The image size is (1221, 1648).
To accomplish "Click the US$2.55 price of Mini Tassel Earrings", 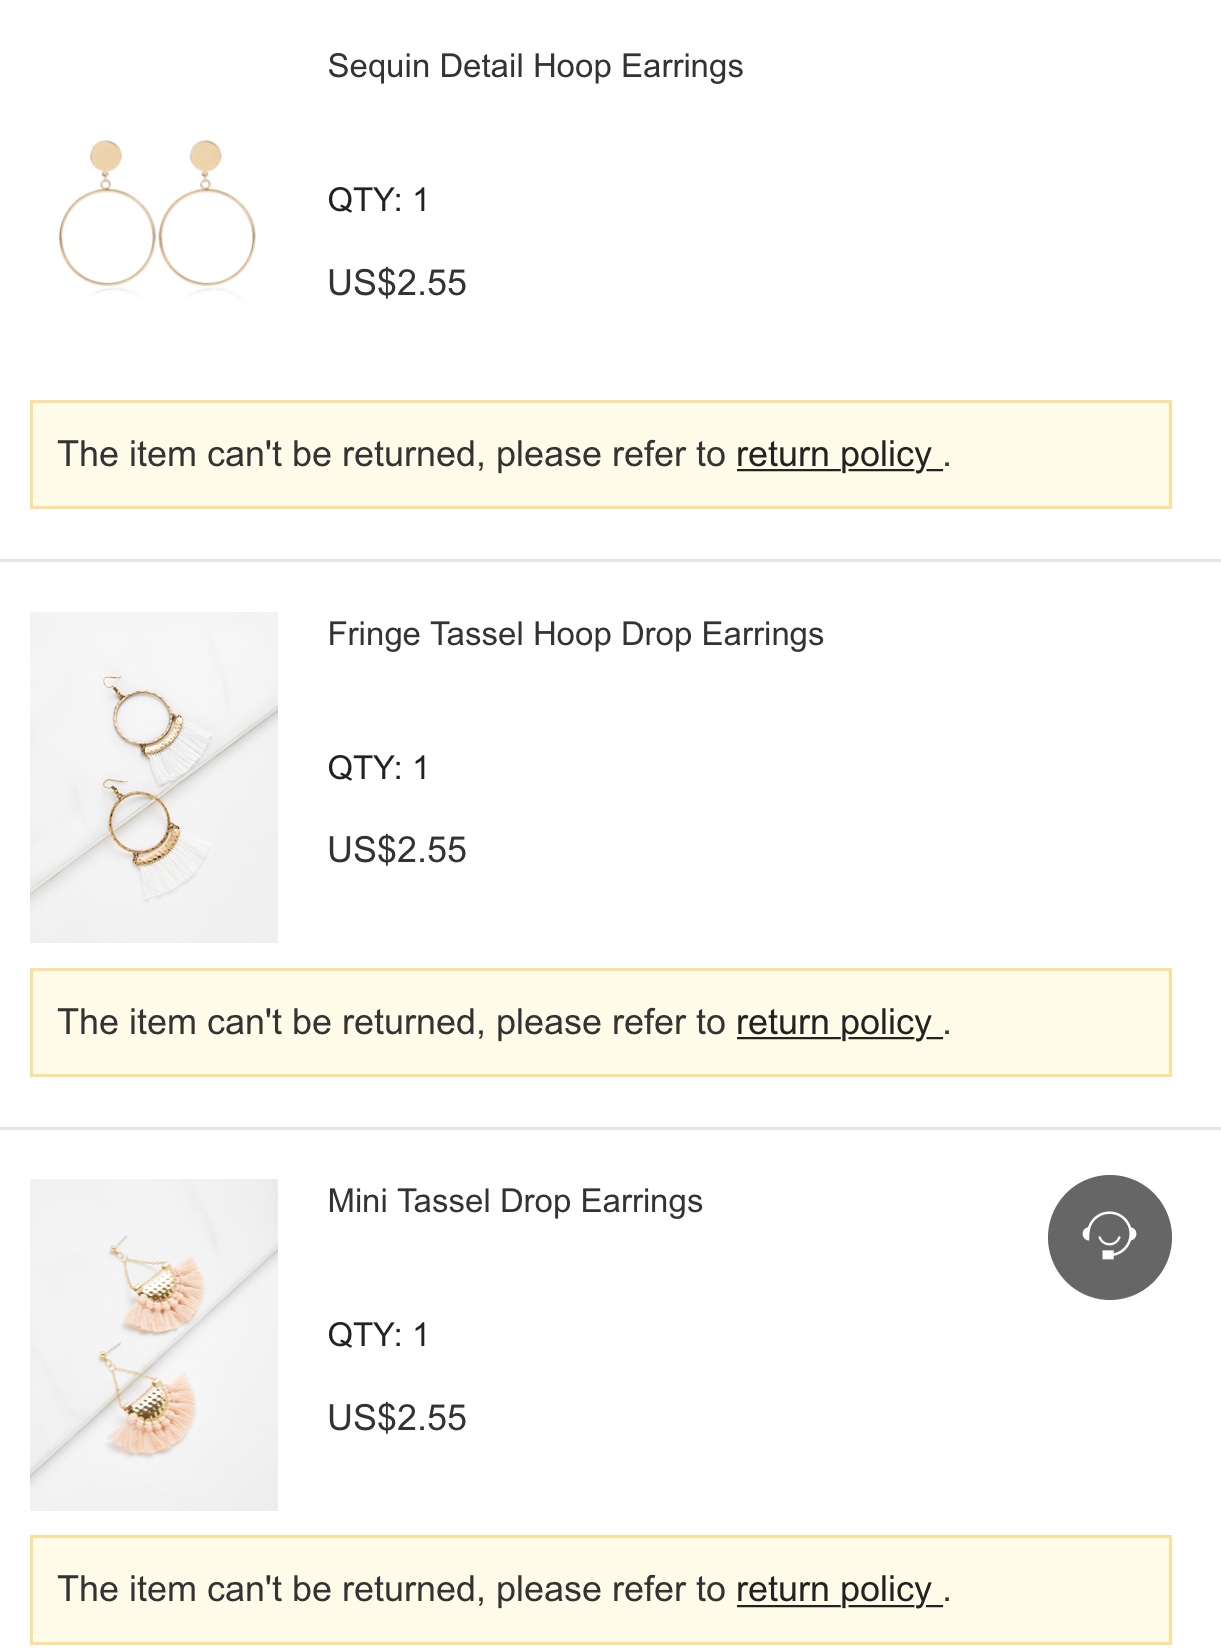I will click(397, 1418).
